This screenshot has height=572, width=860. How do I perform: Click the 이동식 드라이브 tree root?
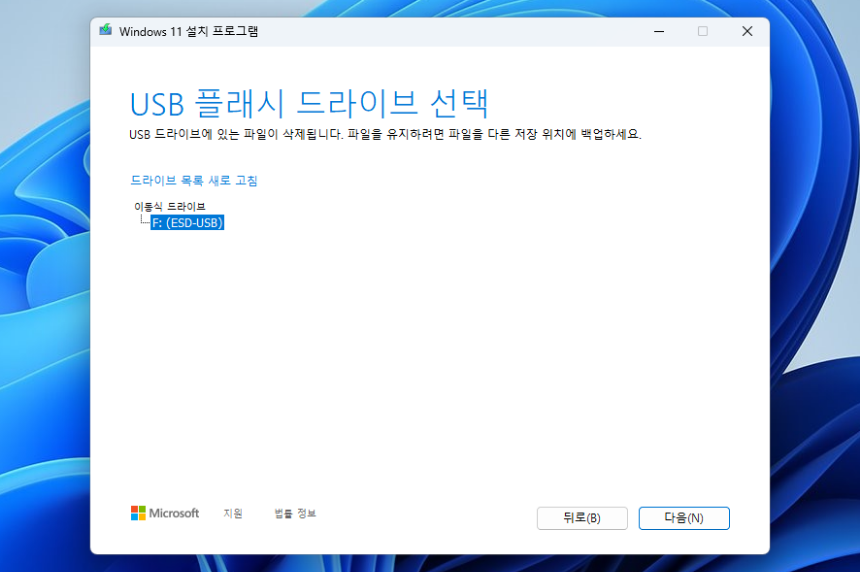pos(169,207)
